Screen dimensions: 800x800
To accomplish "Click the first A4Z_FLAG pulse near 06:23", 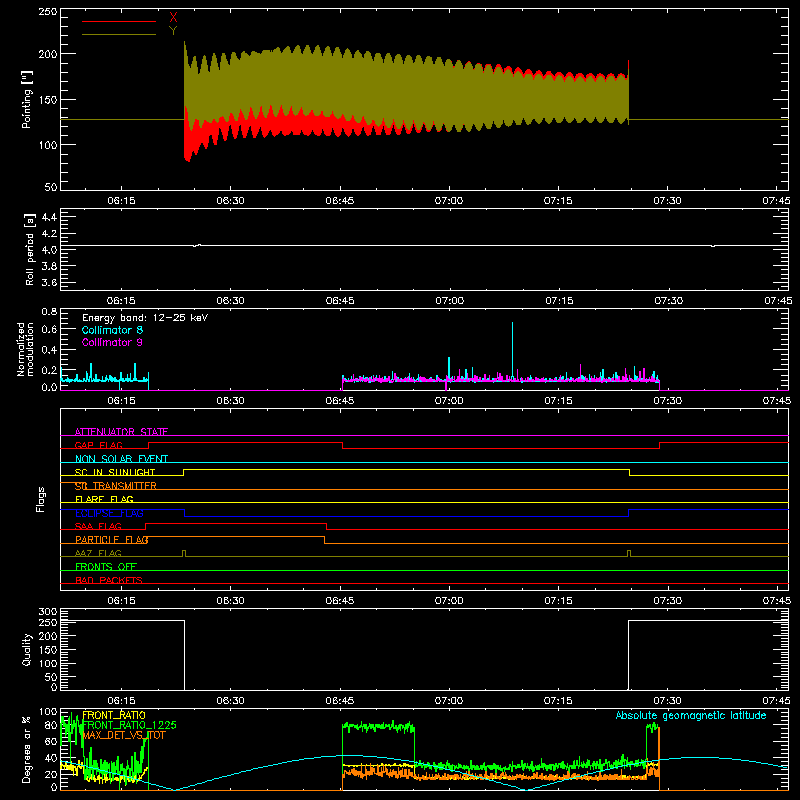I will coord(184,553).
